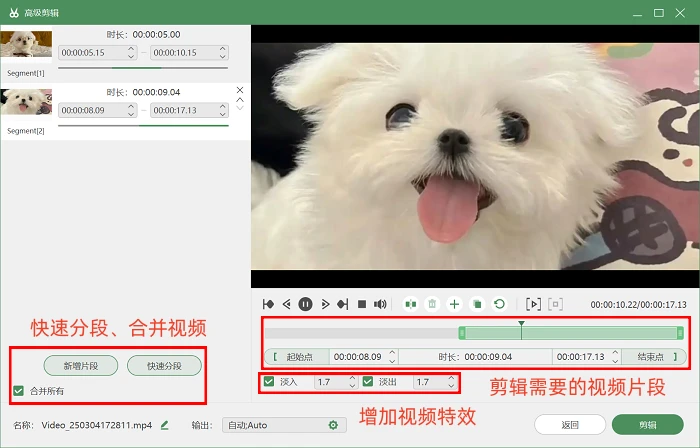Click the 自动;Auto output format field

tap(284, 425)
